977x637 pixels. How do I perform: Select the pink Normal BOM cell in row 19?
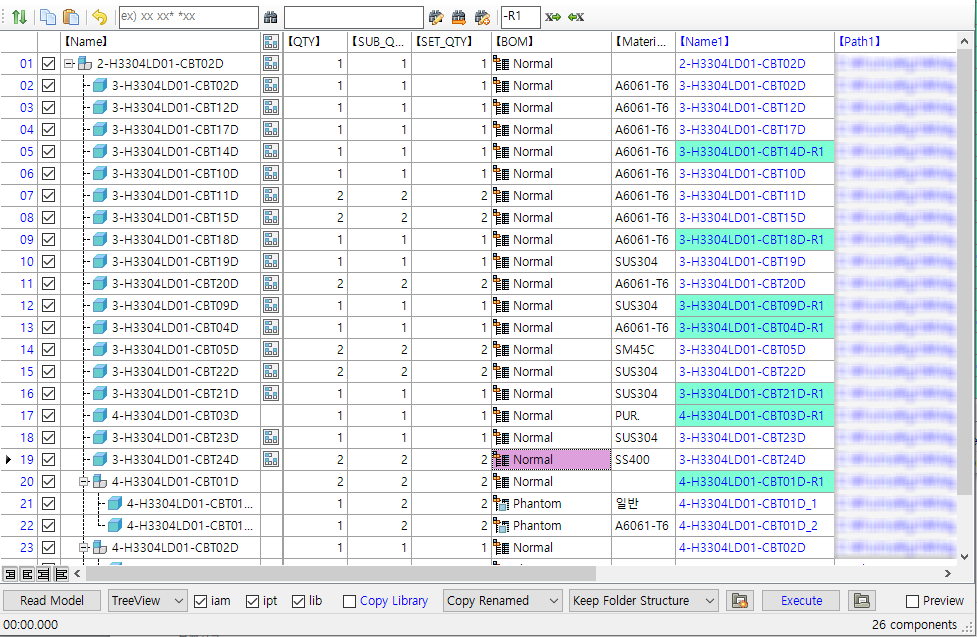point(551,460)
